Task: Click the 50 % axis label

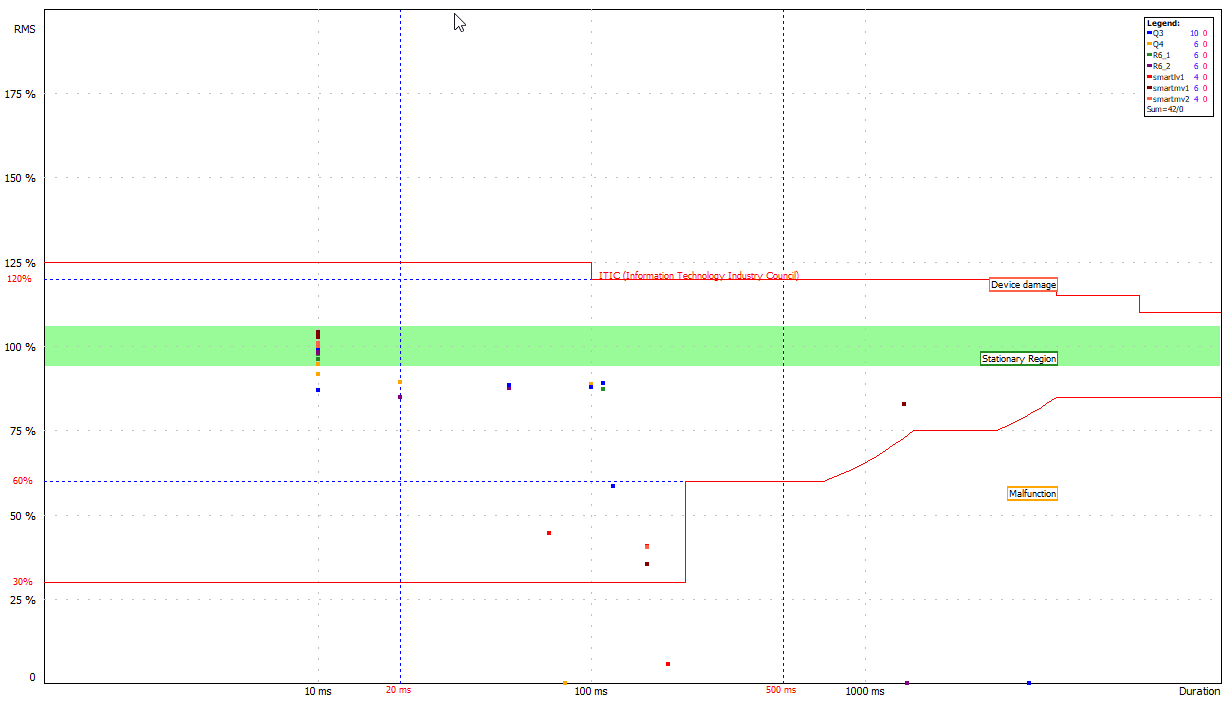Action: (24, 516)
